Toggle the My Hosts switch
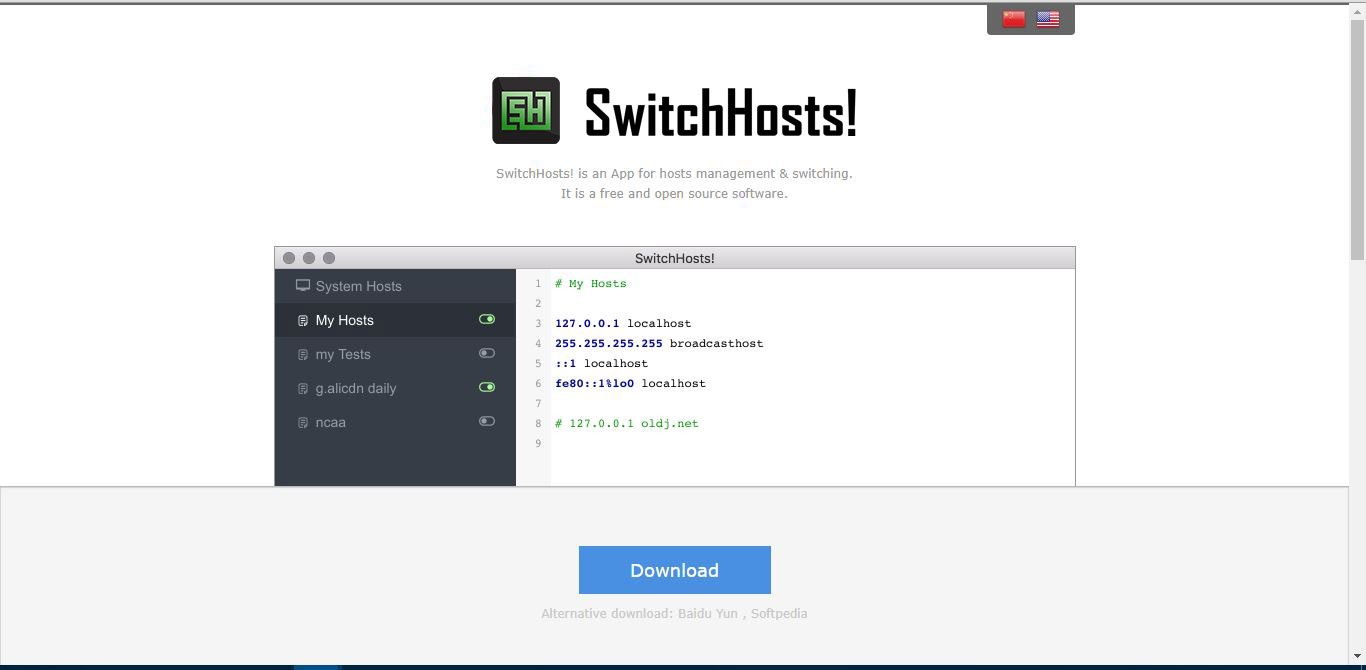Viewport: 1366px width, 670px height. (x=487, y=319)
